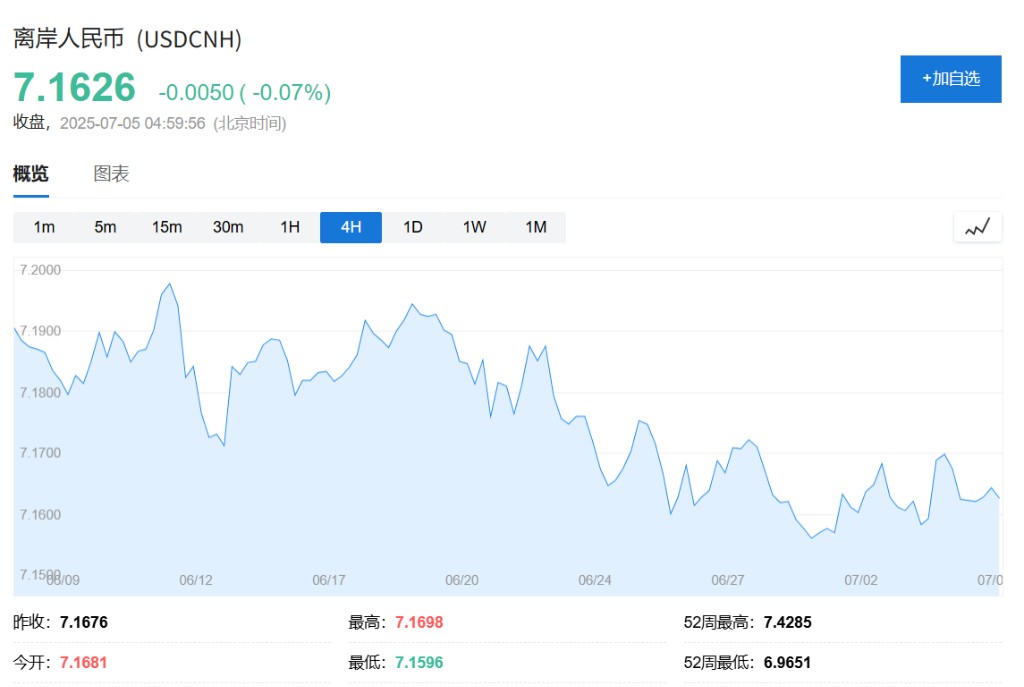Image resolution: width=1024 pixels, height=687 pixels.
Task: Click the current price 7.1626
Action: 74,88
